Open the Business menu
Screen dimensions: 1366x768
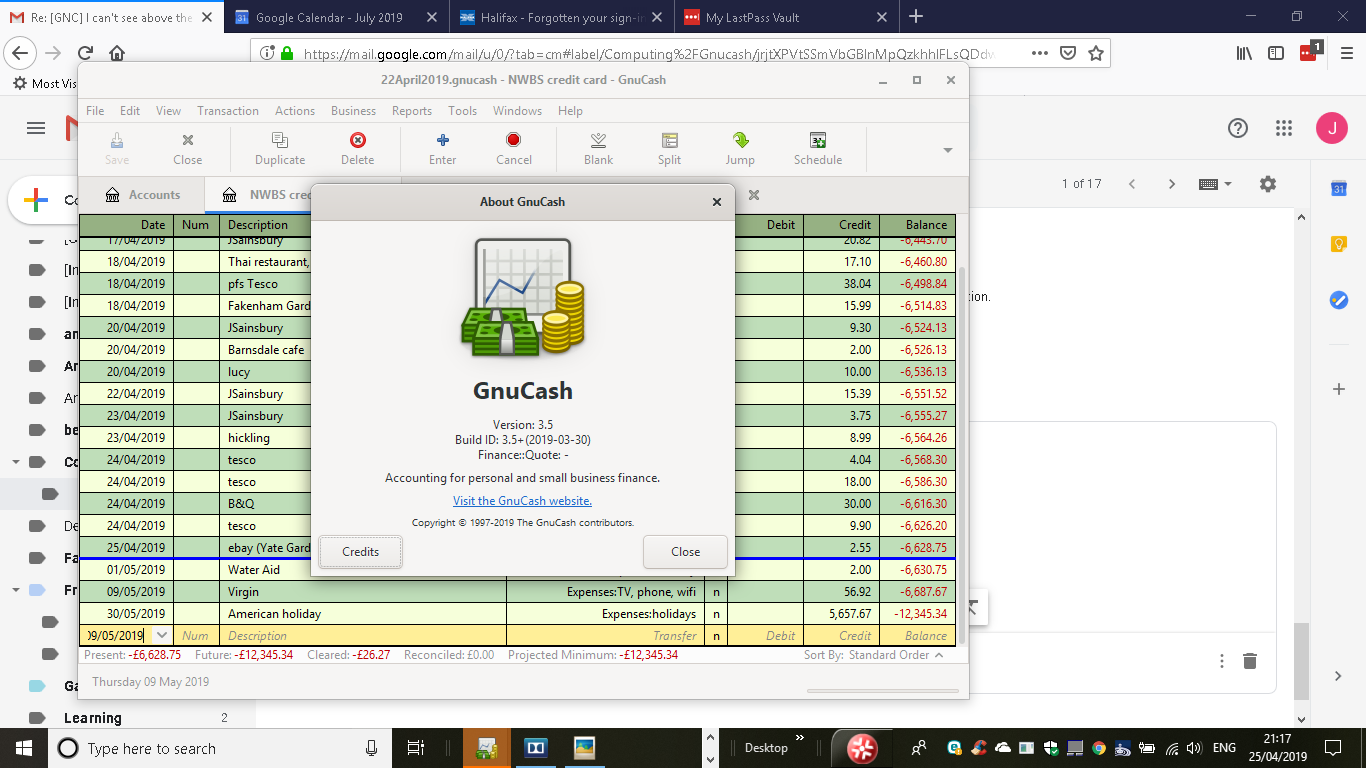[x=354, y=111]
